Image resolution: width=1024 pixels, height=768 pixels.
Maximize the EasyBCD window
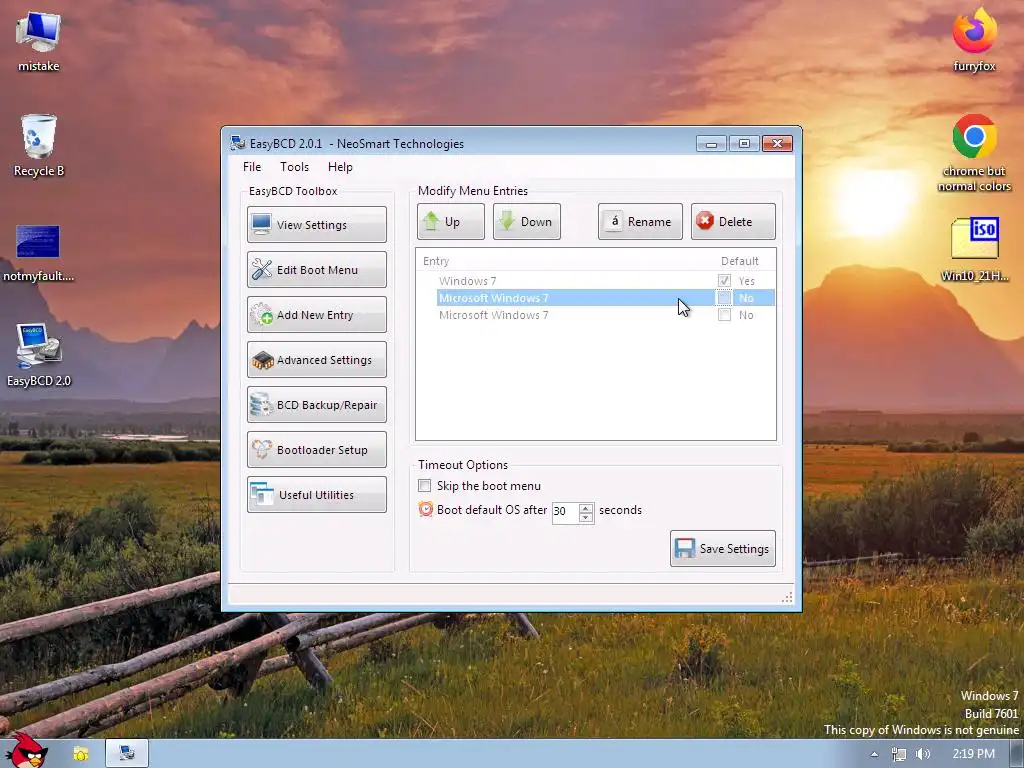pos(744,144)
